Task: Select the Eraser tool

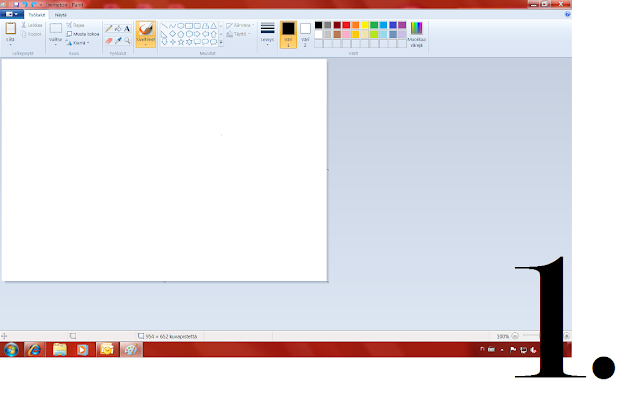Action: tap(109, 40)
